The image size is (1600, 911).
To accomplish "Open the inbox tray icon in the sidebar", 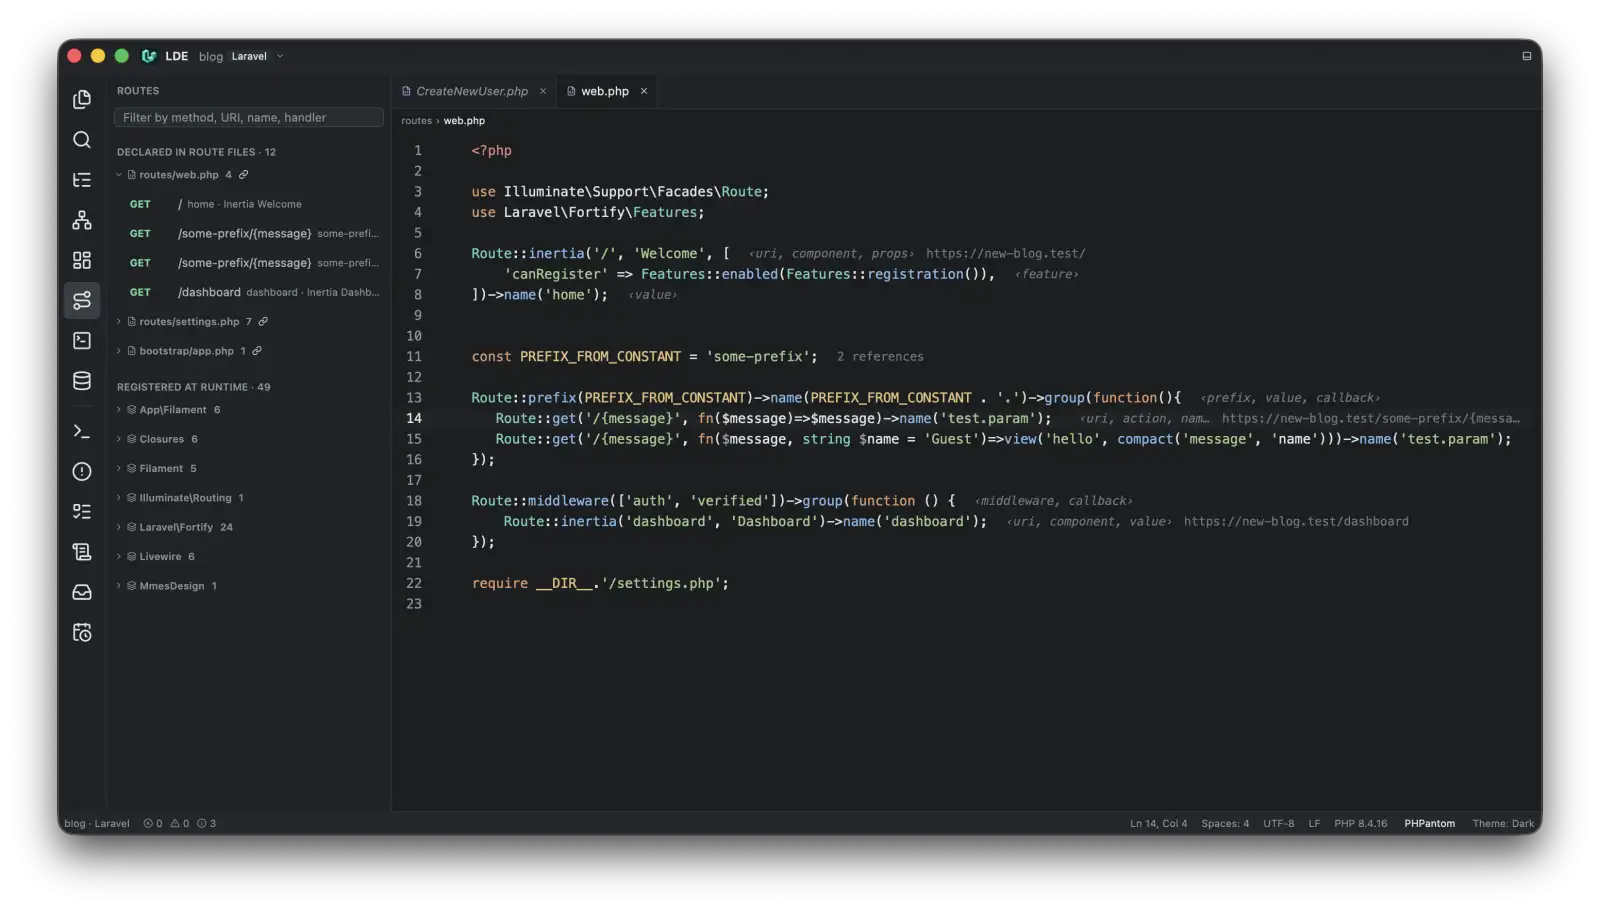I will pos(82,592).
